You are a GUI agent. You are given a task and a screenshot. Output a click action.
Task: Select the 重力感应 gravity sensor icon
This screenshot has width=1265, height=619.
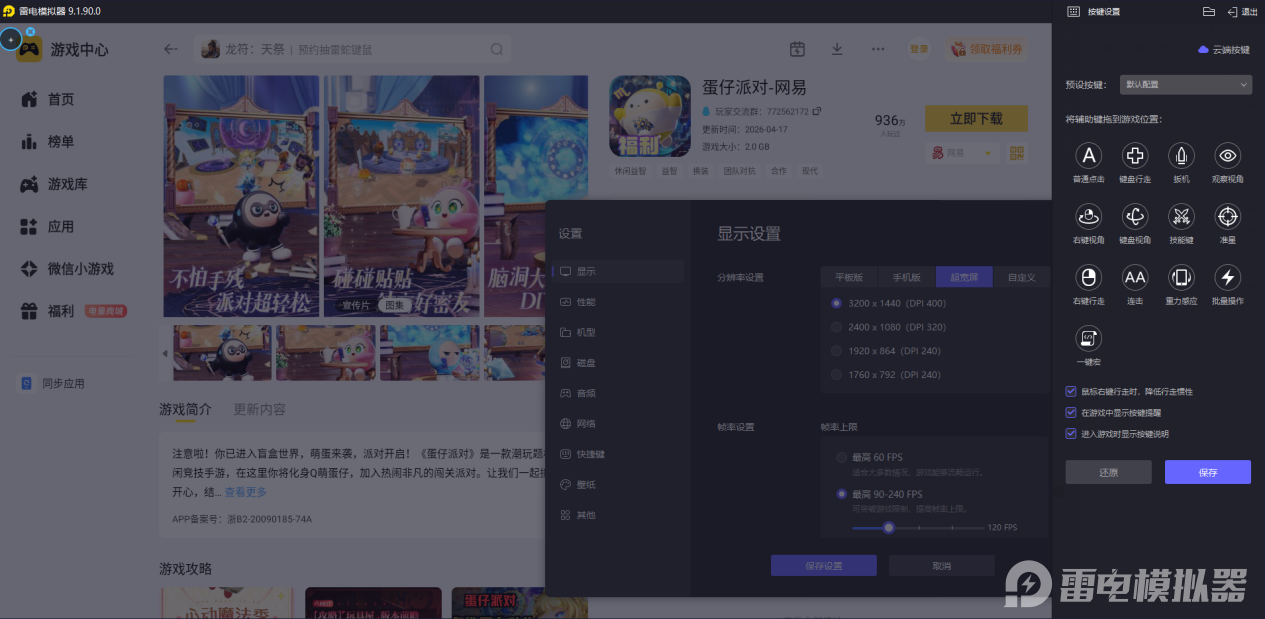(x=1181, y=277)
